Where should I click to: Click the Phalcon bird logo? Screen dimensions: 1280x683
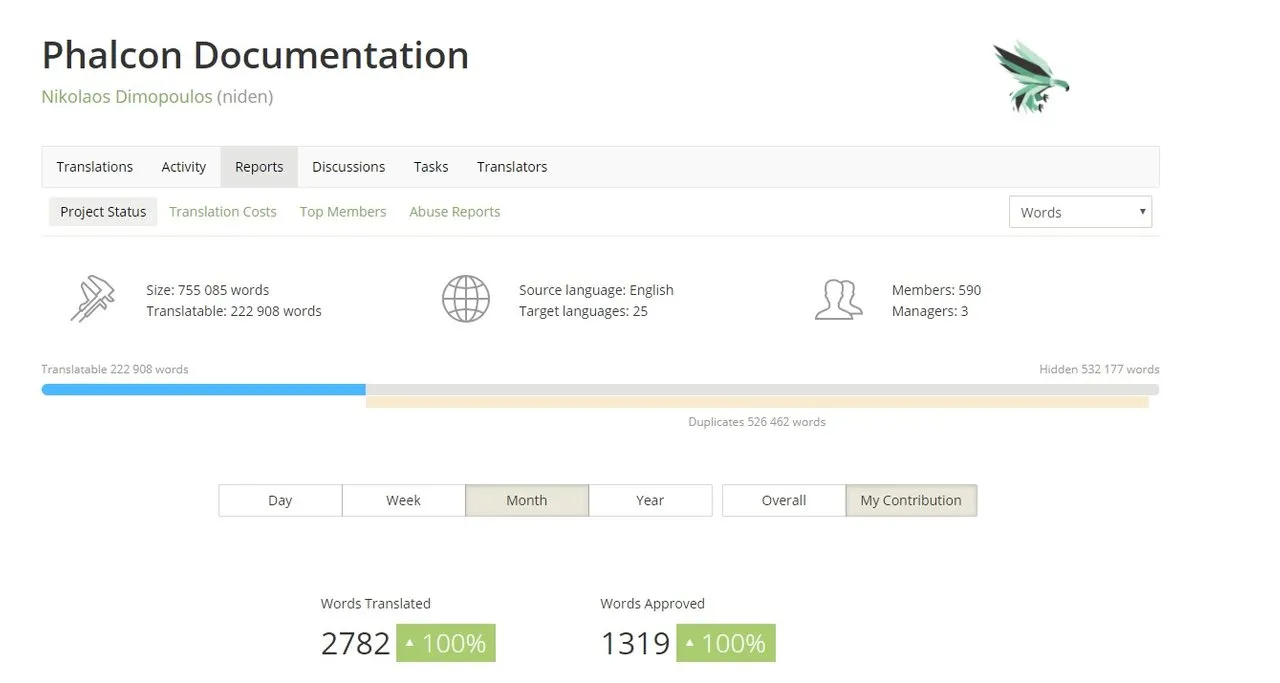(x=1030, y=76)
